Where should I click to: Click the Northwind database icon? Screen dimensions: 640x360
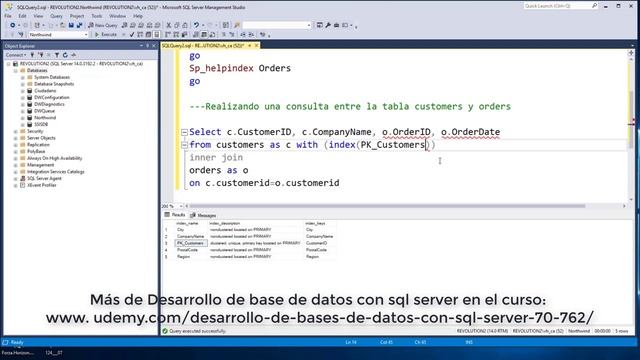29,118
